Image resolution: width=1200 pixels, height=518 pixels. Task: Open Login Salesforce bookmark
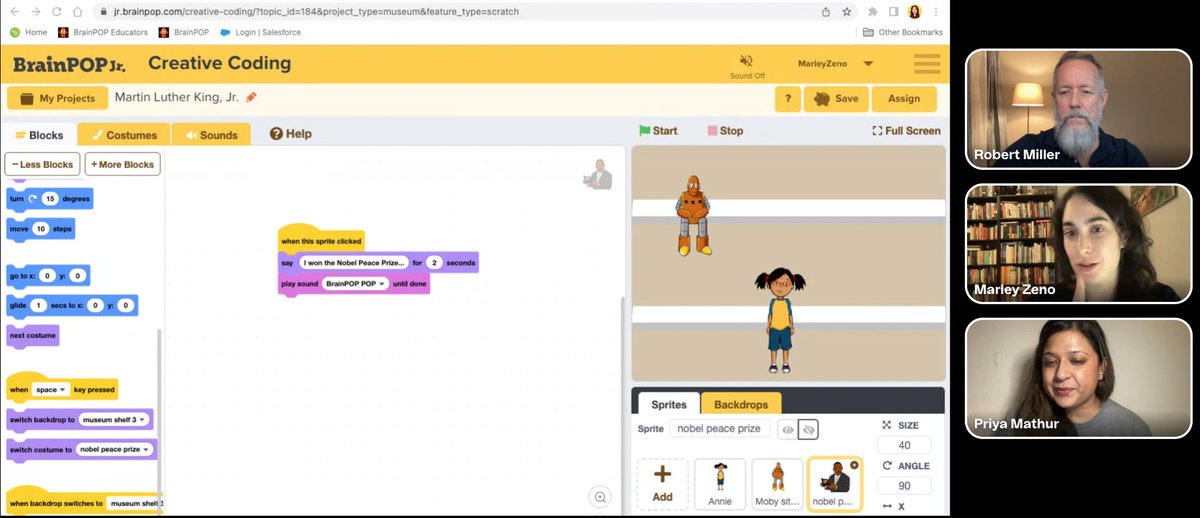[260, 32]
